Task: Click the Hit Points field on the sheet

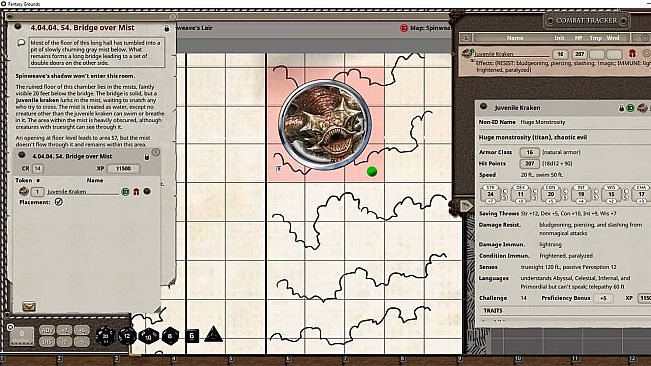Action: tap(530, 163)
